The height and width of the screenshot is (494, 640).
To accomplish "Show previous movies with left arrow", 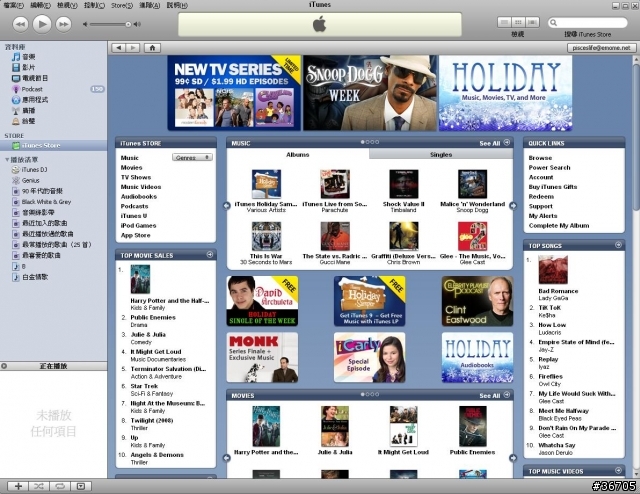I will click(x=227, y=458).
